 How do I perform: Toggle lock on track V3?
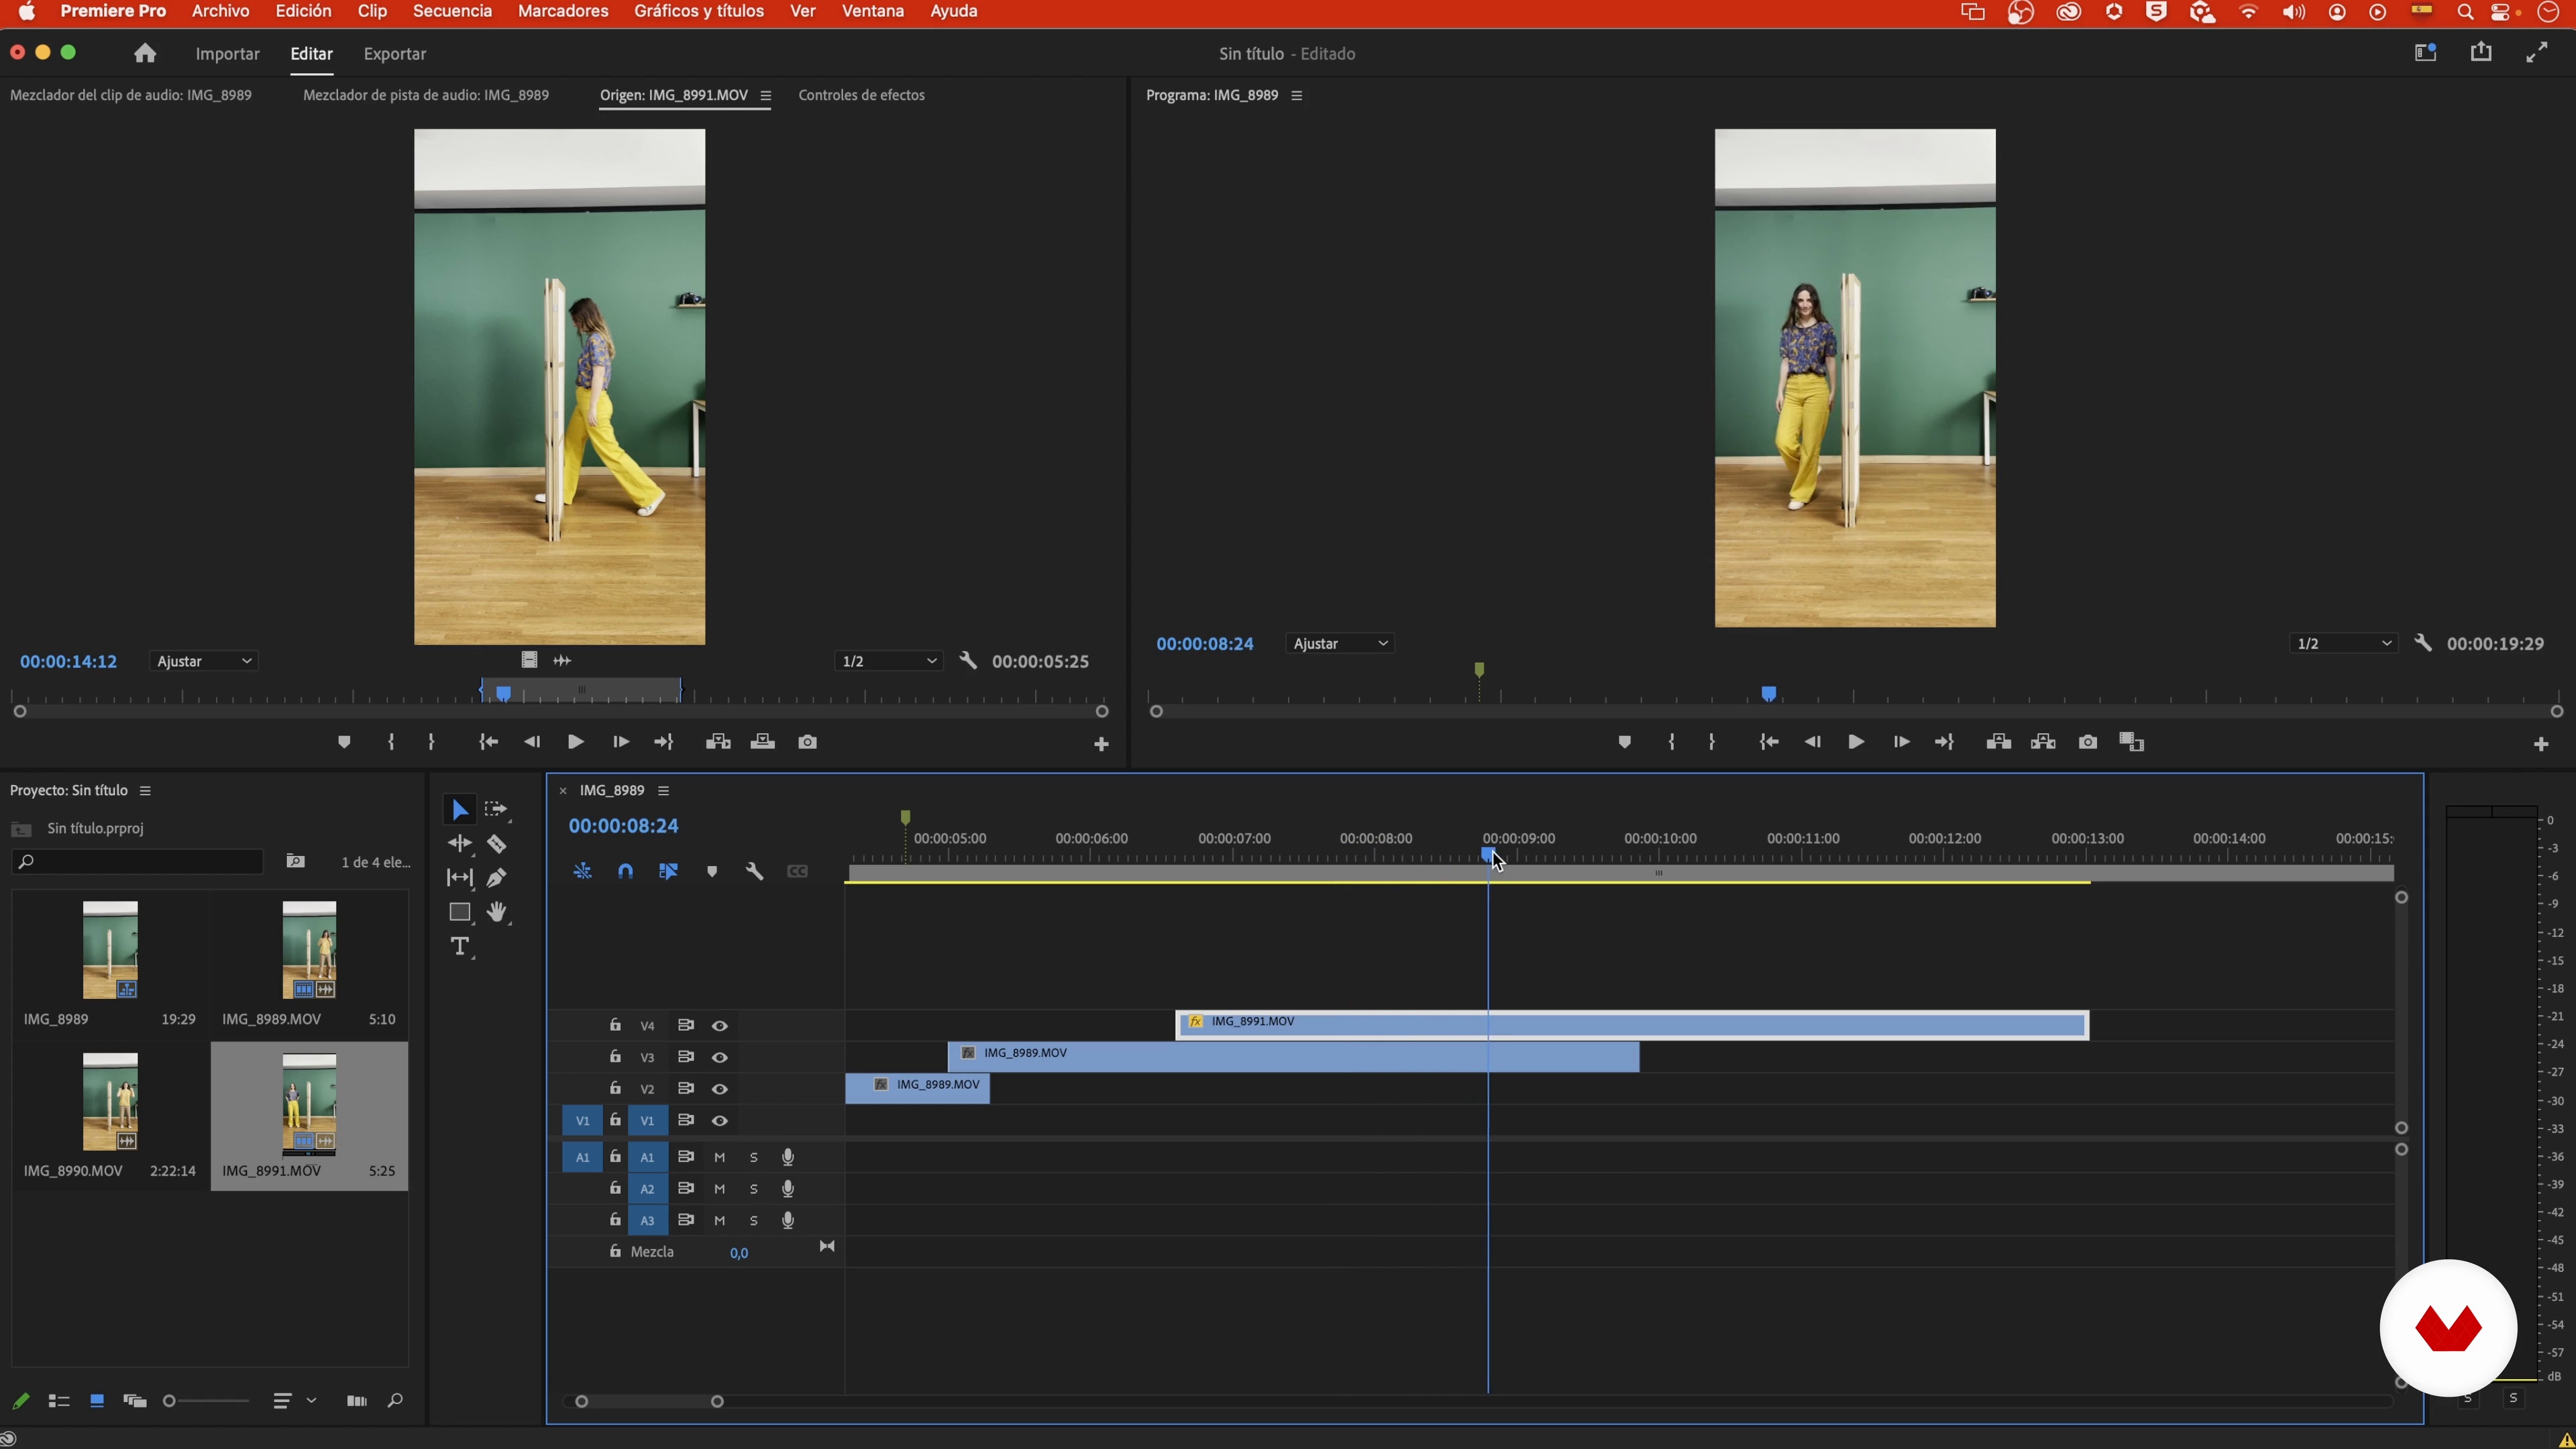click(x=615, y=1057)
